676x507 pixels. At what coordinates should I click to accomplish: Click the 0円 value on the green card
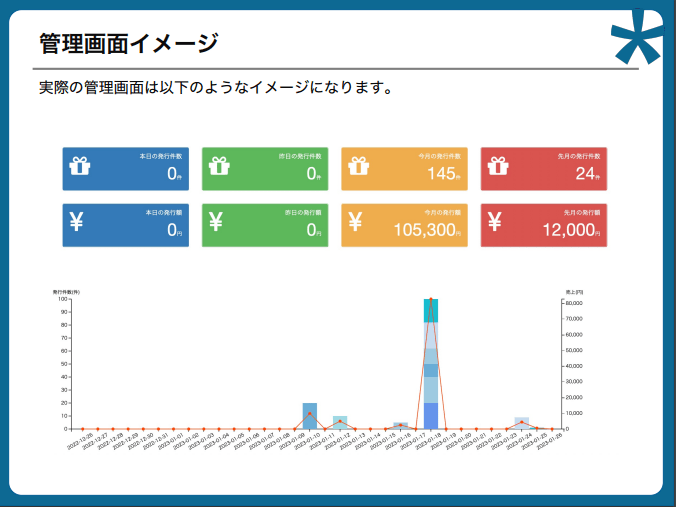314,230
